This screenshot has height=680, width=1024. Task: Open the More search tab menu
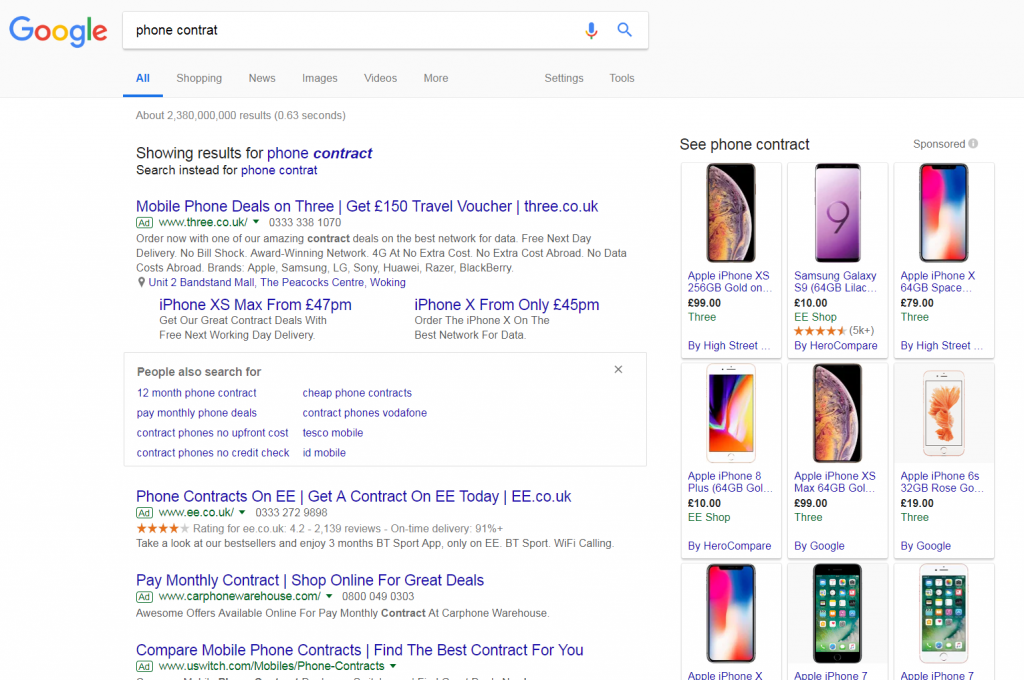pyautogui.click(x=436, y=78)
